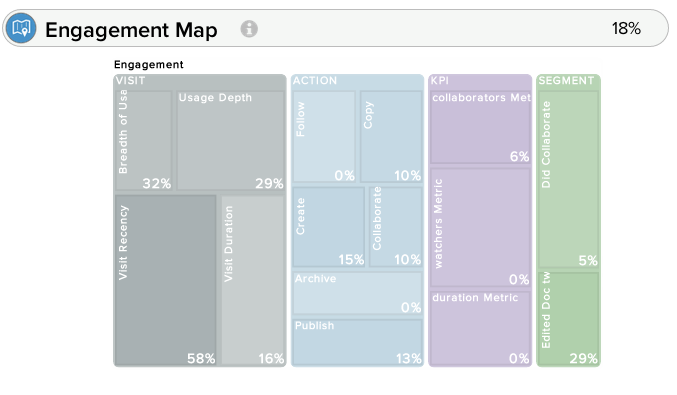Click the Create action tile

(329, 227)
